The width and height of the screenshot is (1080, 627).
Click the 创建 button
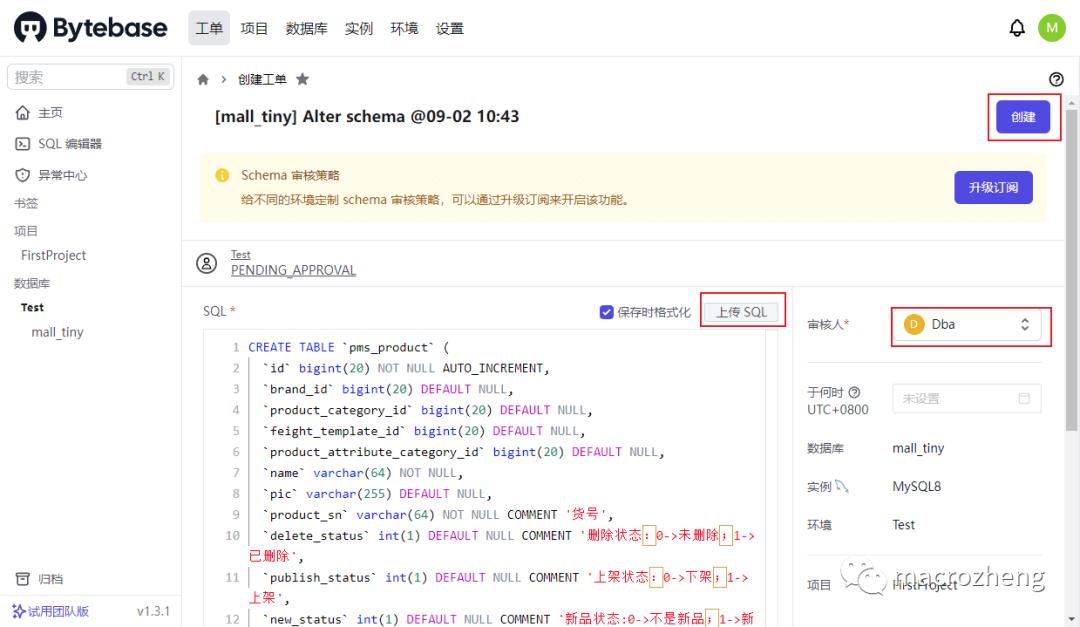pyautogui.click(x=1023, y=117)
